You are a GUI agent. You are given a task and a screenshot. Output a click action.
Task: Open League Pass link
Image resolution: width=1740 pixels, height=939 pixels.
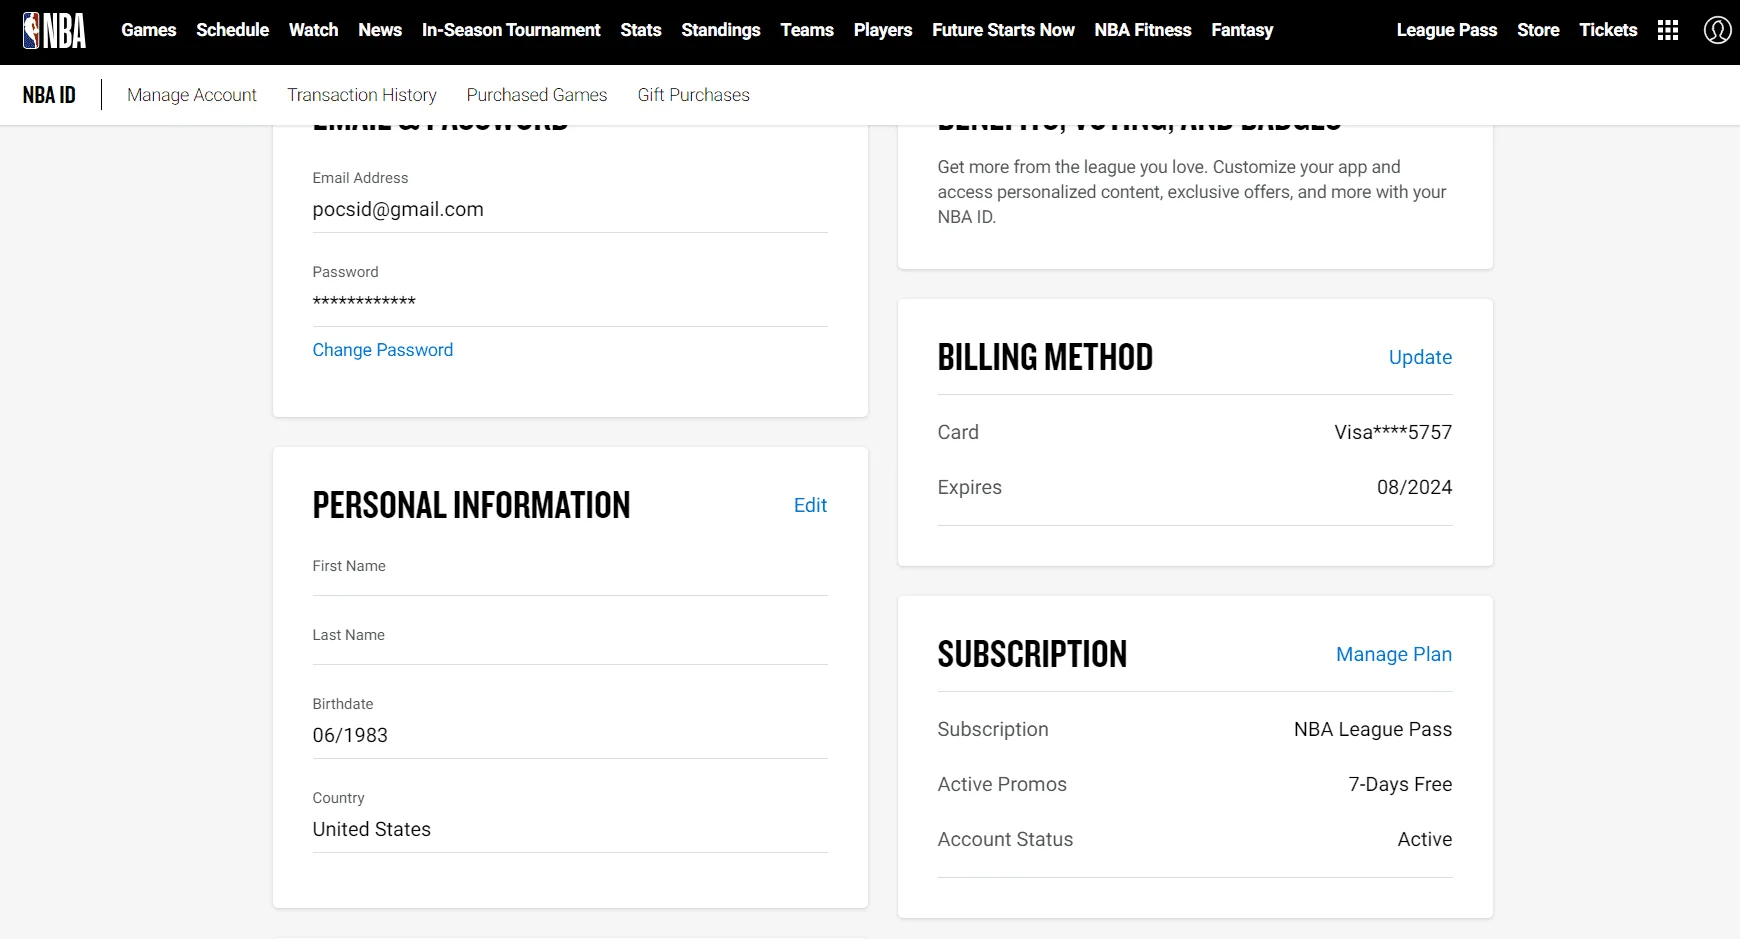click(x=1447, y=30)
